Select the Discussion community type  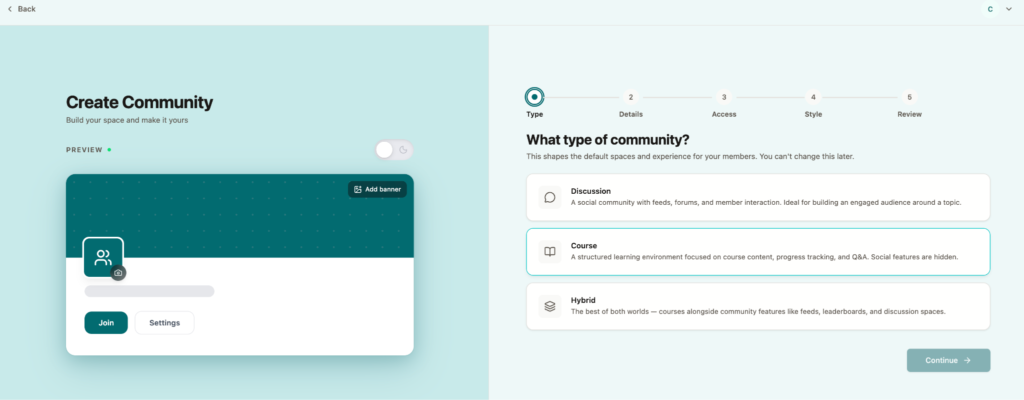tap(757, 197)
